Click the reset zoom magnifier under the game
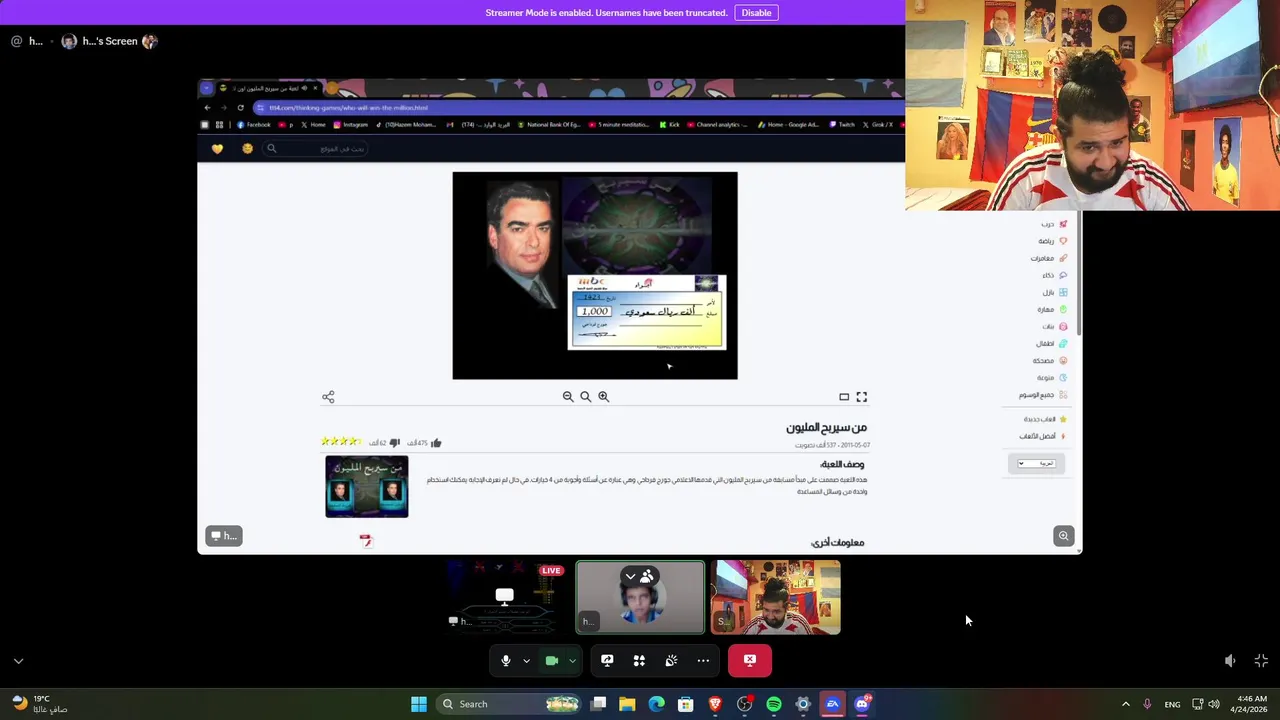Screen dimensions: 1280x720 coord(586,397)
